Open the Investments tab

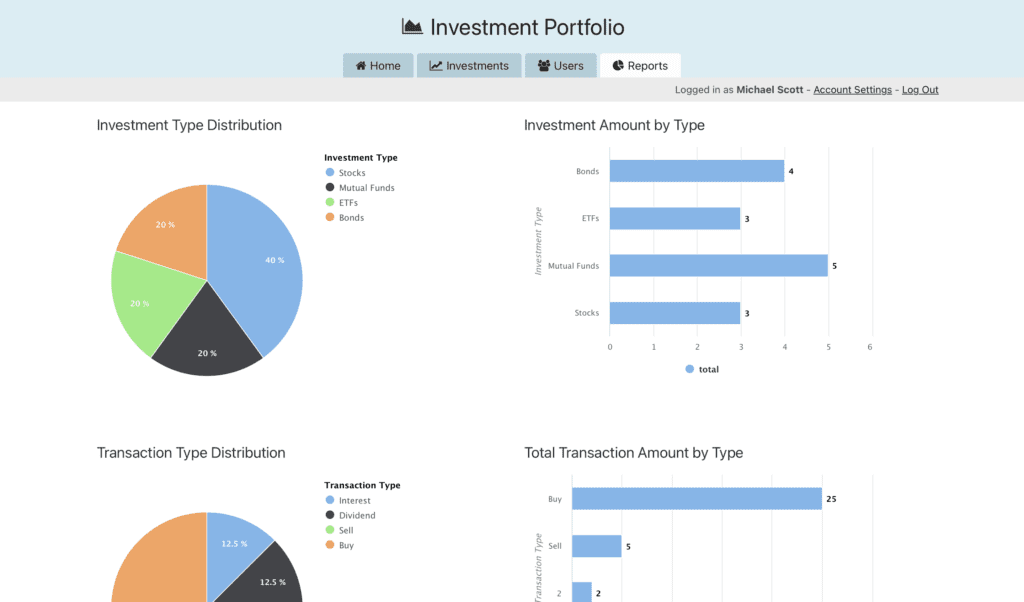pyautogui.click(x=469, y=66)
